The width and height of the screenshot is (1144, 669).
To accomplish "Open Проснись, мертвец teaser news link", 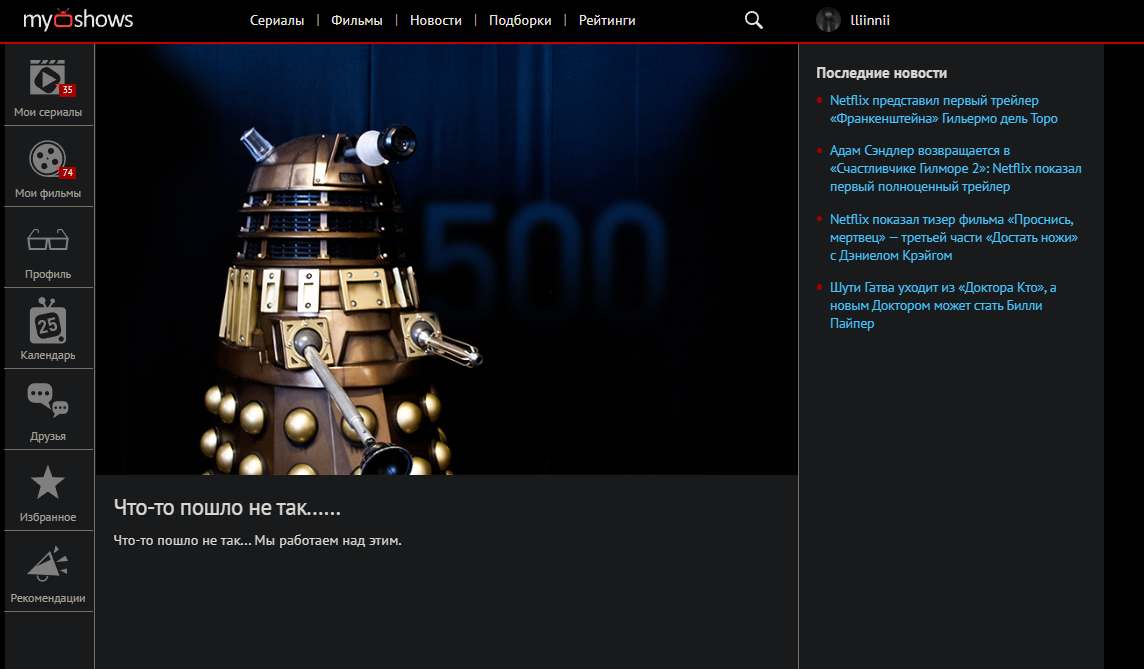I will click(954, 237).
